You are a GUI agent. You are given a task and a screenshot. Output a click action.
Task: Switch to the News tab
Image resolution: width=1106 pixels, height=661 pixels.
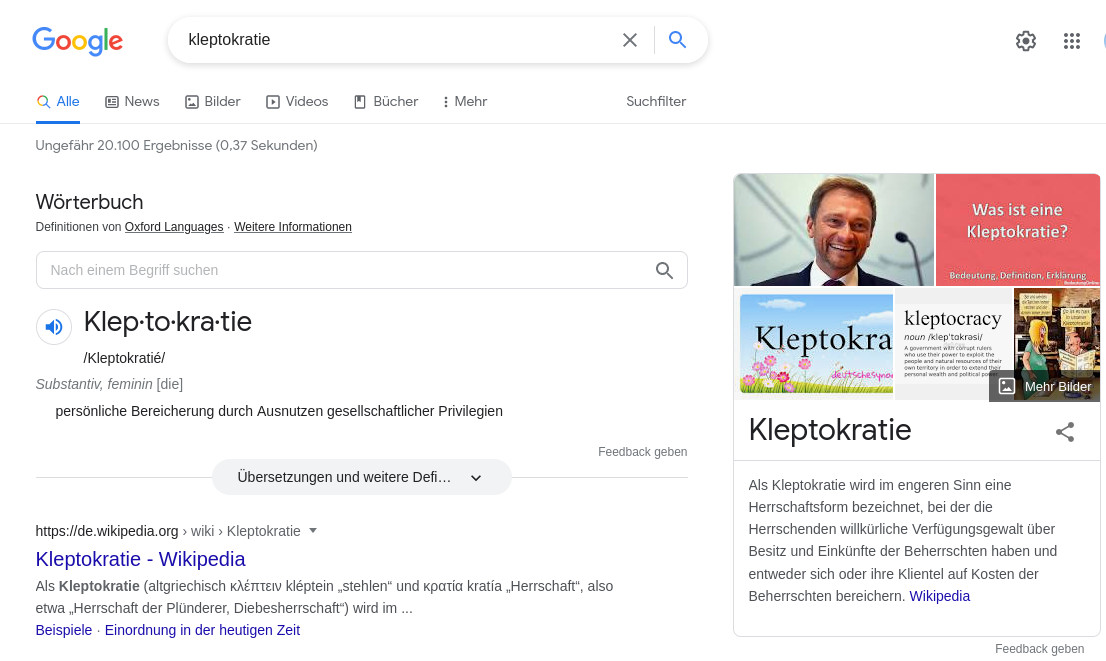(x=132, y=101)
